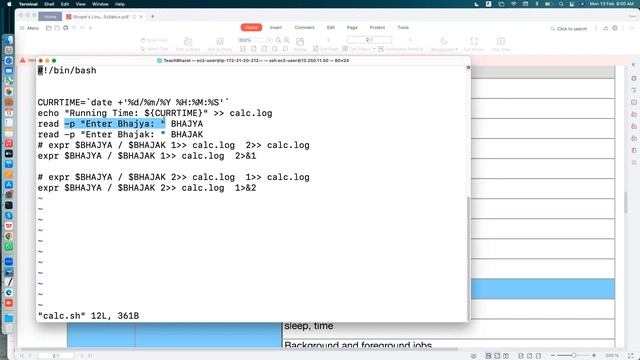Screen dimensions: 640x360
Task: Go to previous page arrow in ribbon
Action: [329, 40]
